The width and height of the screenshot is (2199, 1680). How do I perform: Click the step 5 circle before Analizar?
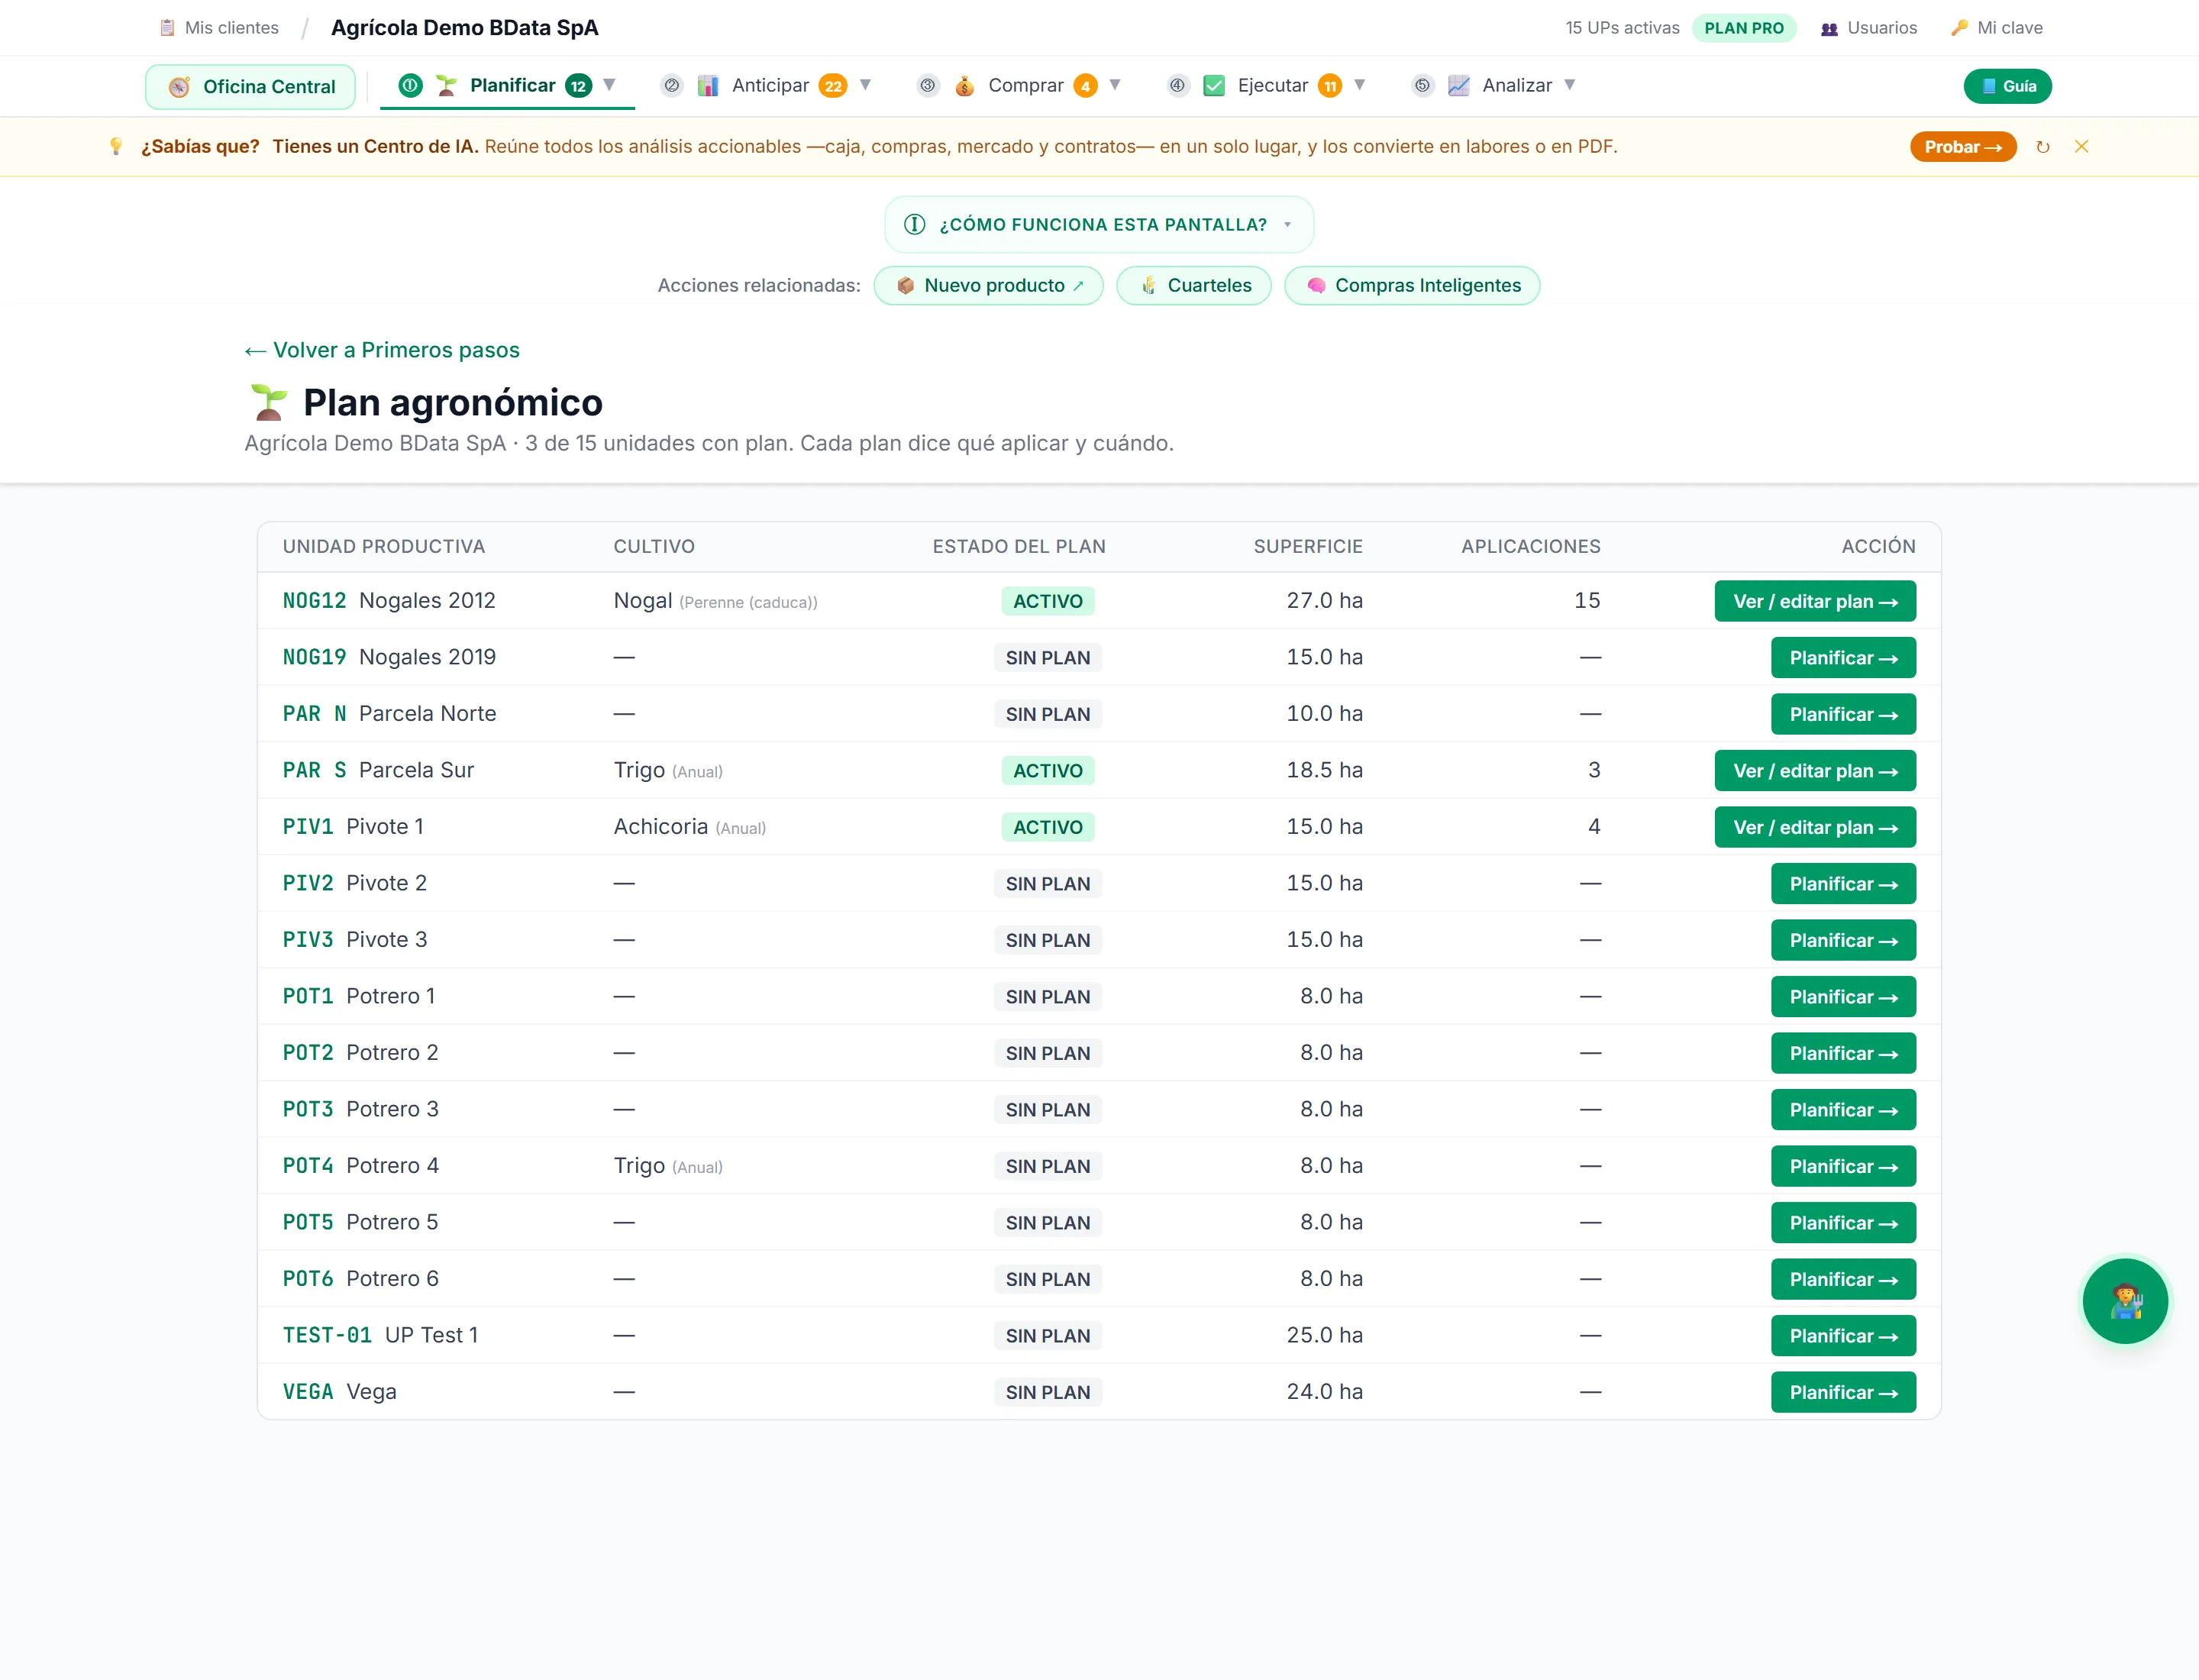[x=1422, y=86]
